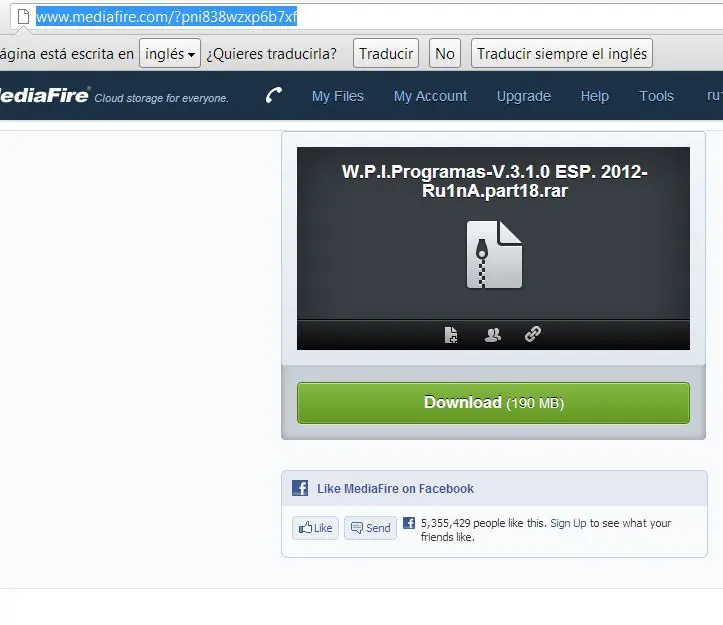Click the Sign Up link
This screenshot has height=625, width=723.
(568, 523)
